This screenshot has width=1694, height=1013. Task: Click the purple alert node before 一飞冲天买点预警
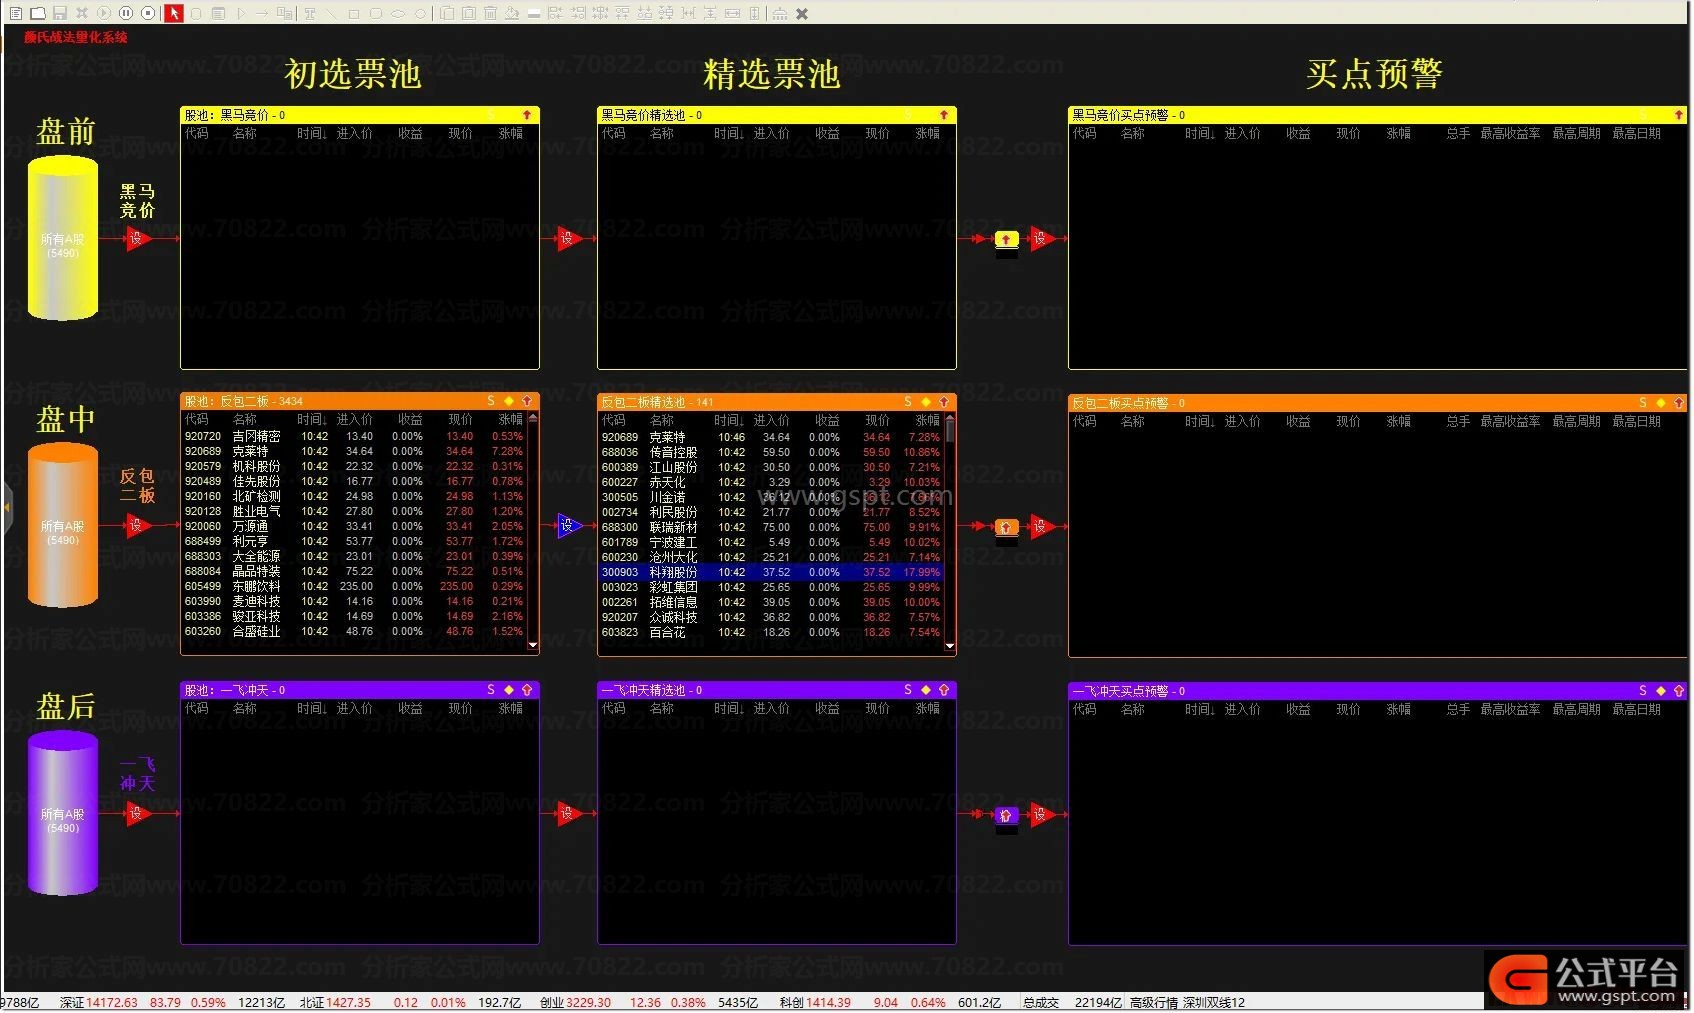(x=1006, y=815)
